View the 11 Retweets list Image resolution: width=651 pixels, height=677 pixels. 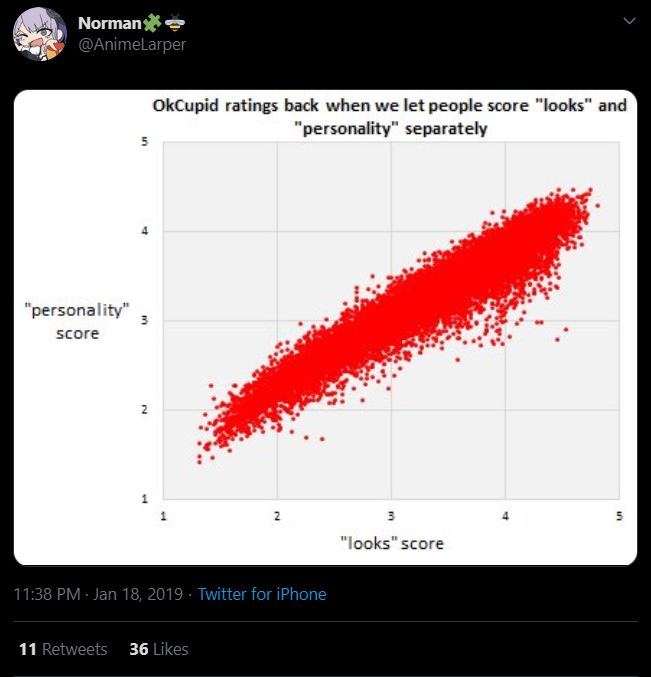pyautogui.click(x=62, y=649)
